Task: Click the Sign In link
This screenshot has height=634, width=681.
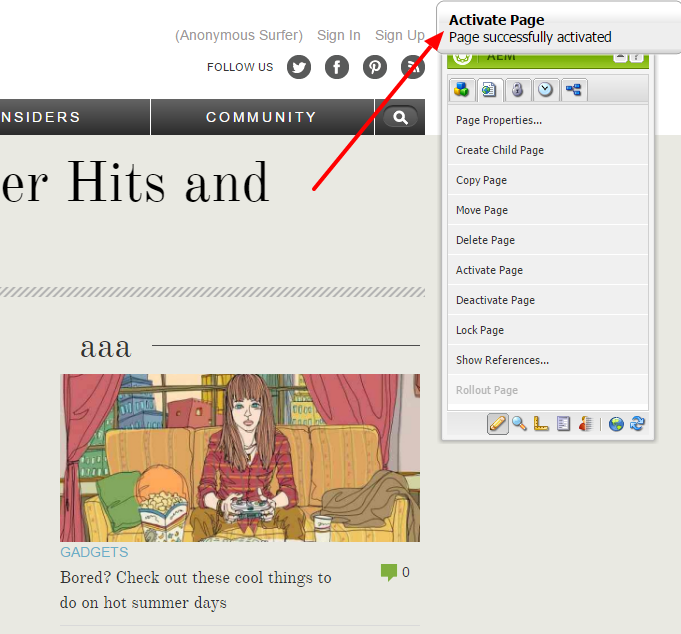Action: pos(339,35)
